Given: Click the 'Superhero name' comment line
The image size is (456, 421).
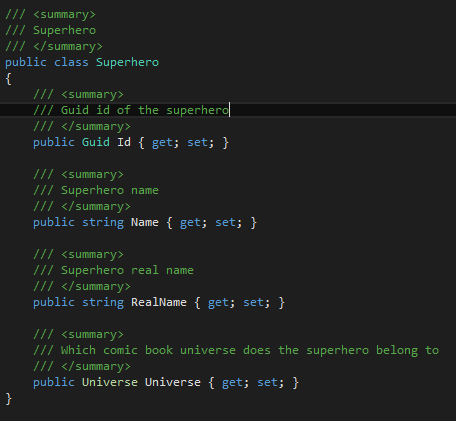Looking at the screenshot, I should [x=96, y=190].
